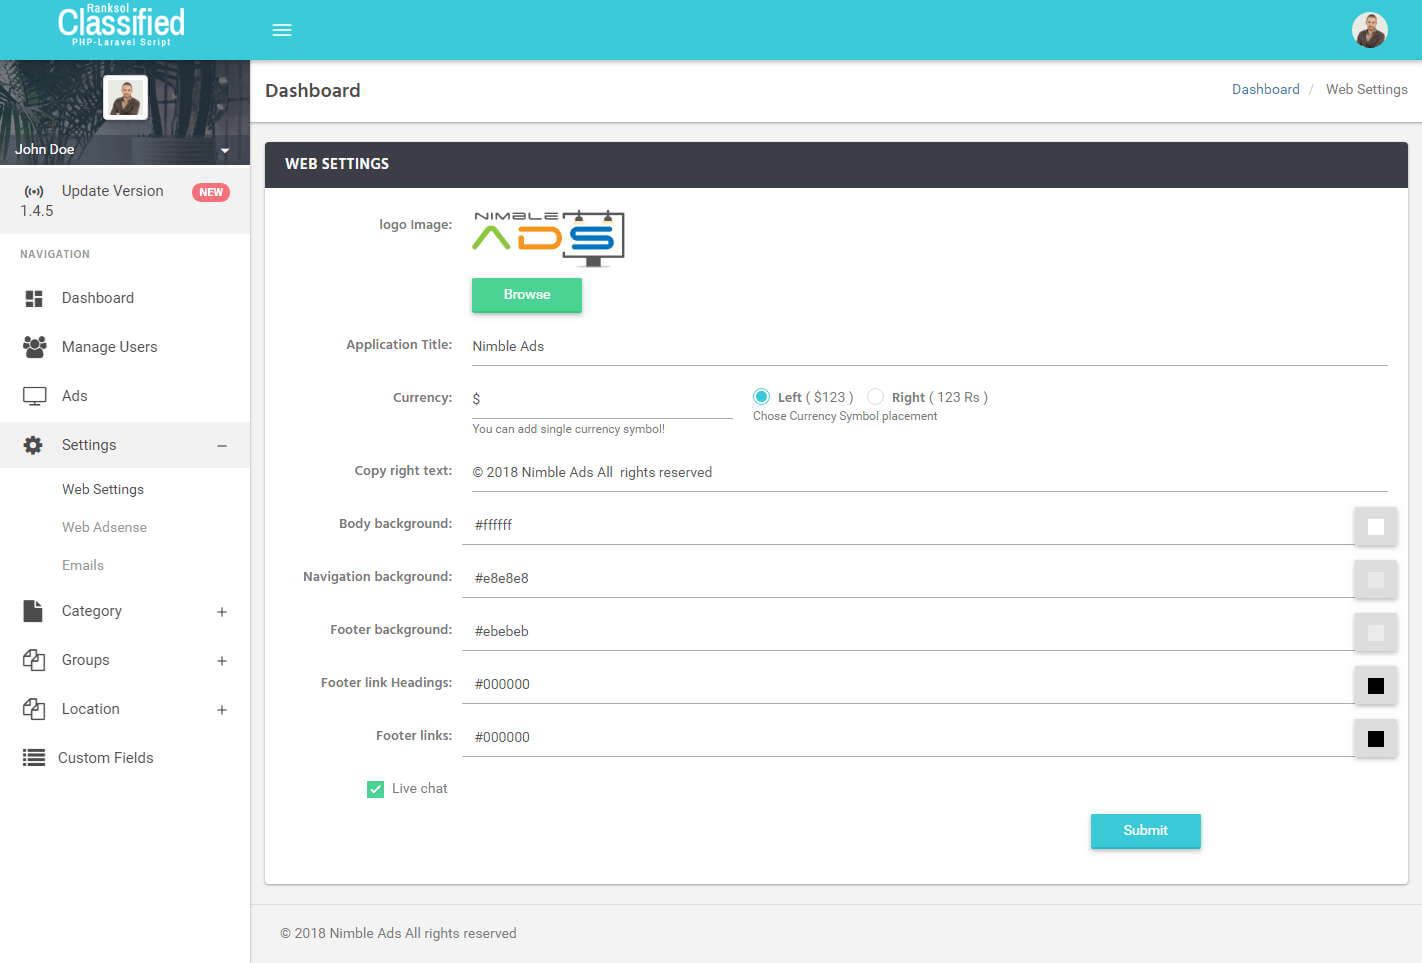Click the Ads monitor icon
1422x963 pixels.
pos(34,396)
